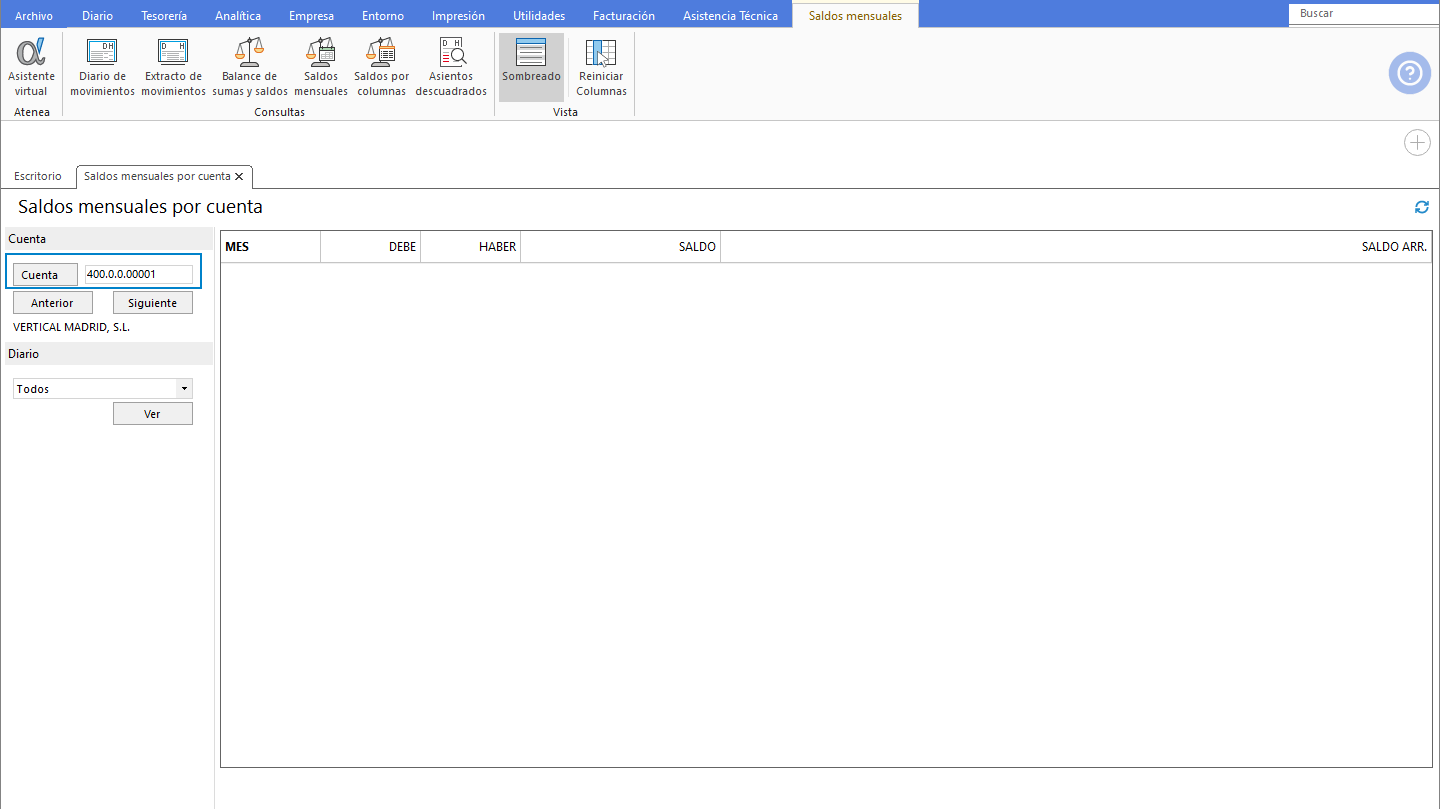The image size is (1440, 809).
Task: Open the Tesorería ribbon tab
Action: [x=164, y=15]
